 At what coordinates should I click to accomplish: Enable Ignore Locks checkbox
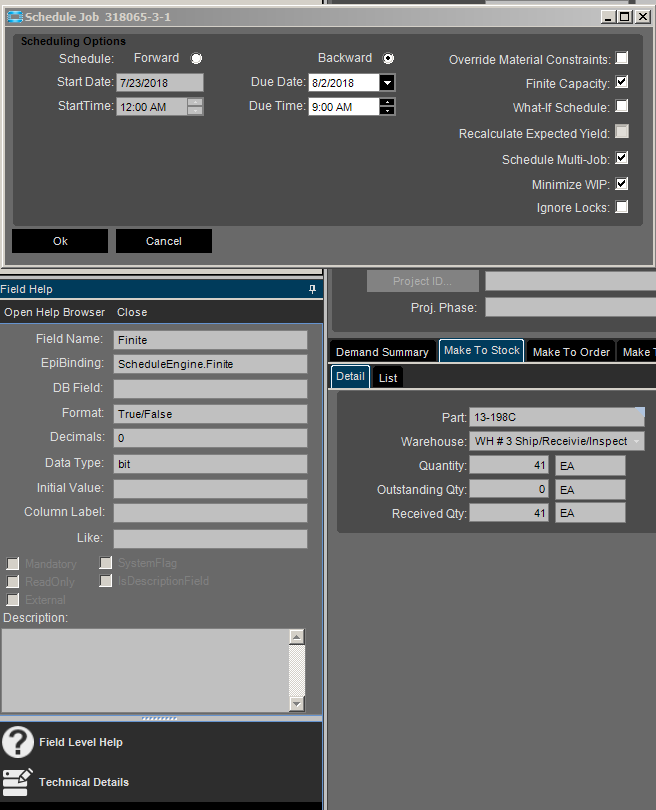622,207
